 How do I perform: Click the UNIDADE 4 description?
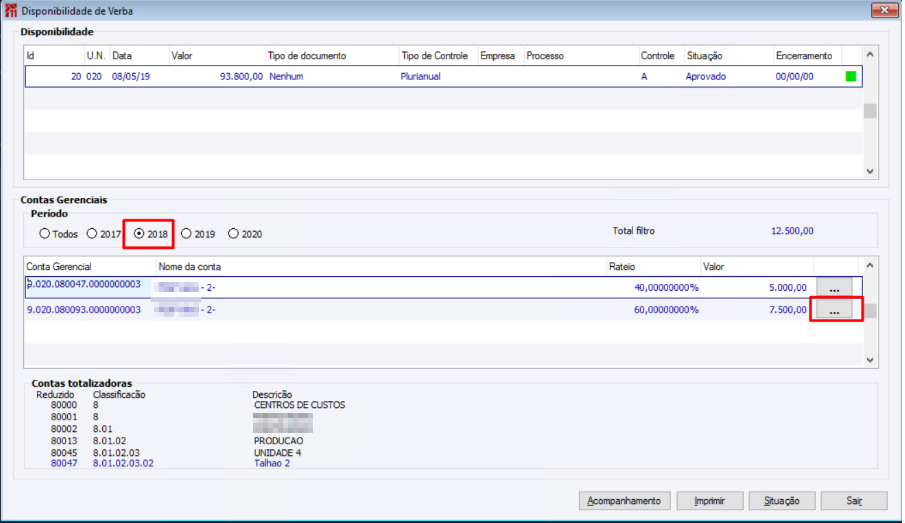tap(278, 453)
